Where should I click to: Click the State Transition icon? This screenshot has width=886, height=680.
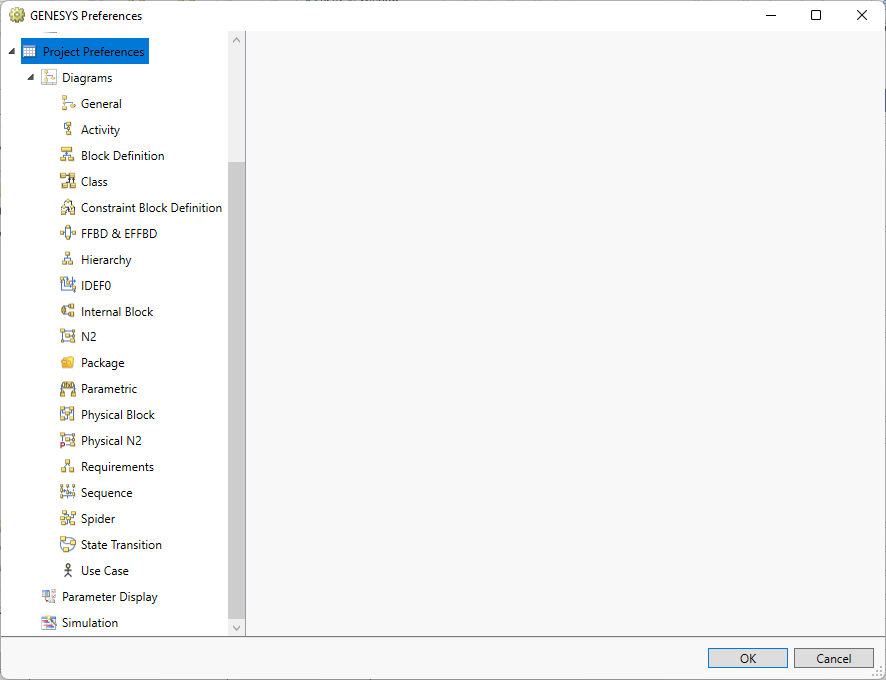tap(68, 545)
